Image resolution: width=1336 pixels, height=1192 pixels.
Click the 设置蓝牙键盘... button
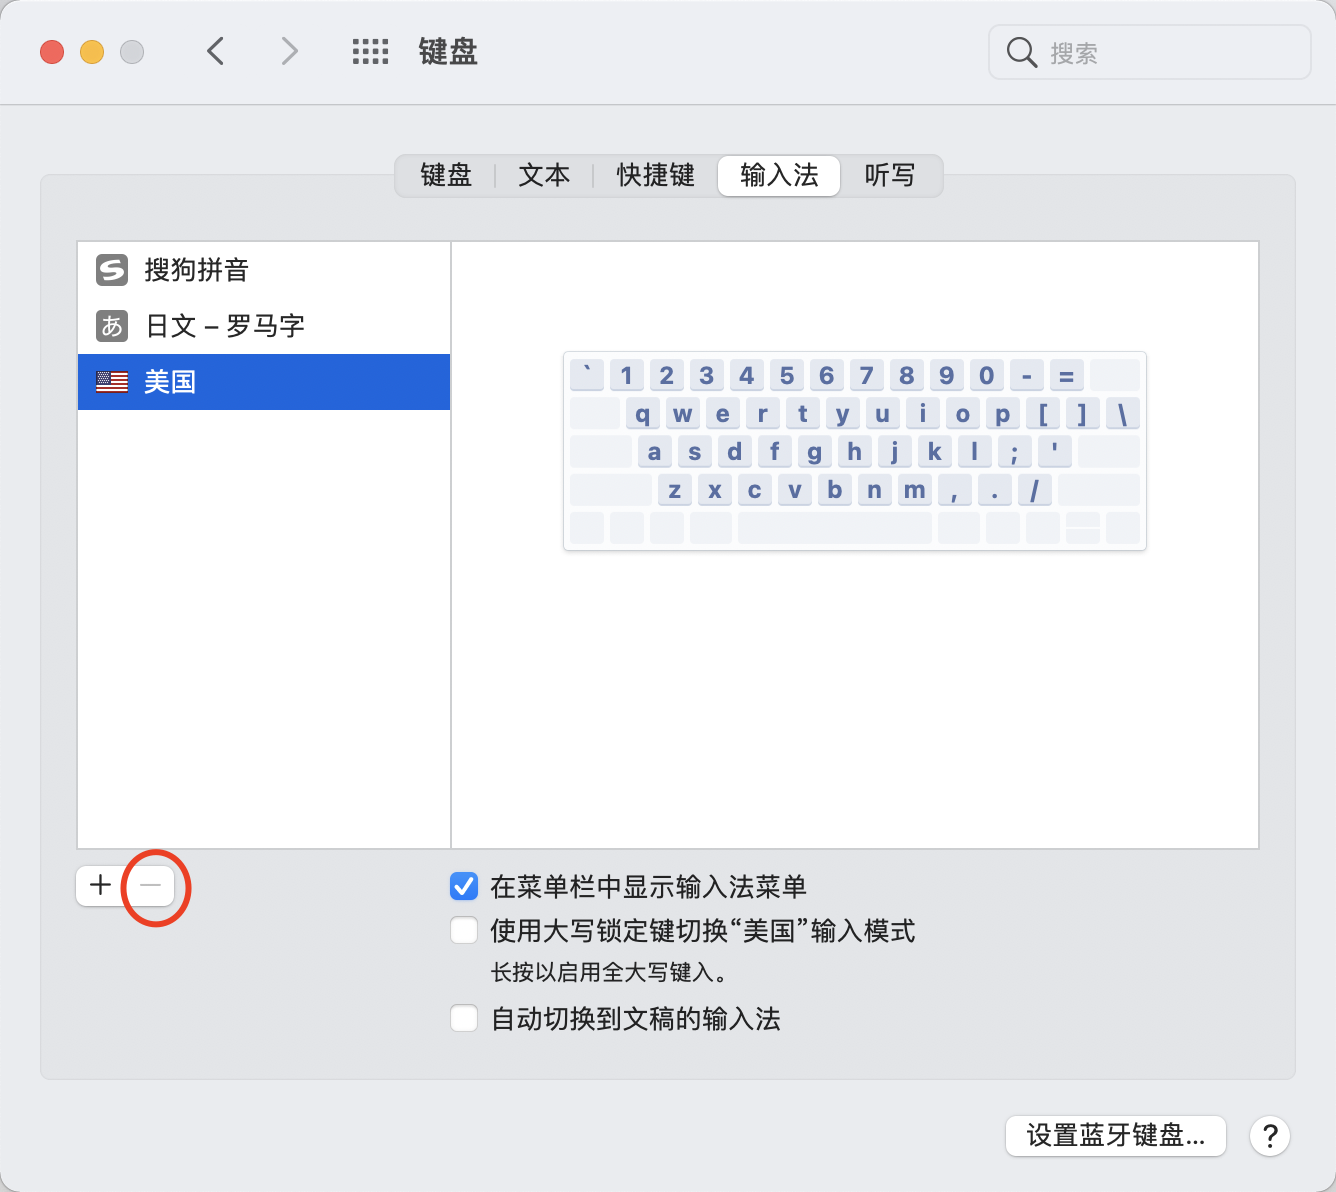tap(1115, 1136)
